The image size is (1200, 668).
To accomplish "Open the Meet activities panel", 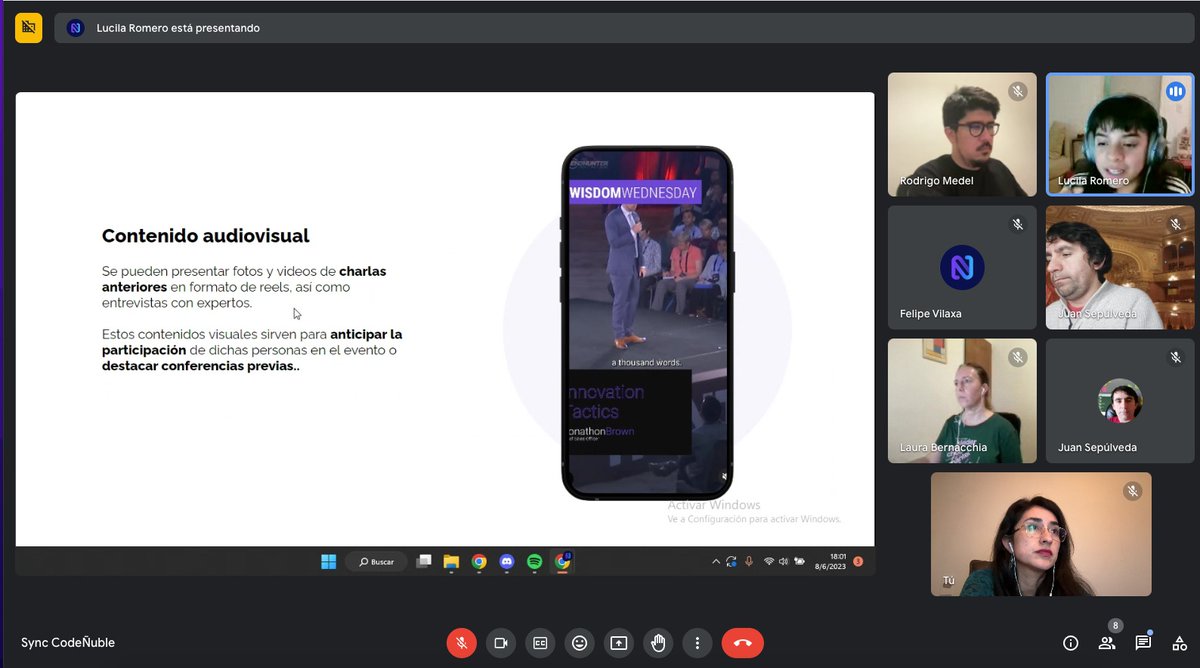I will point(1176,643).
